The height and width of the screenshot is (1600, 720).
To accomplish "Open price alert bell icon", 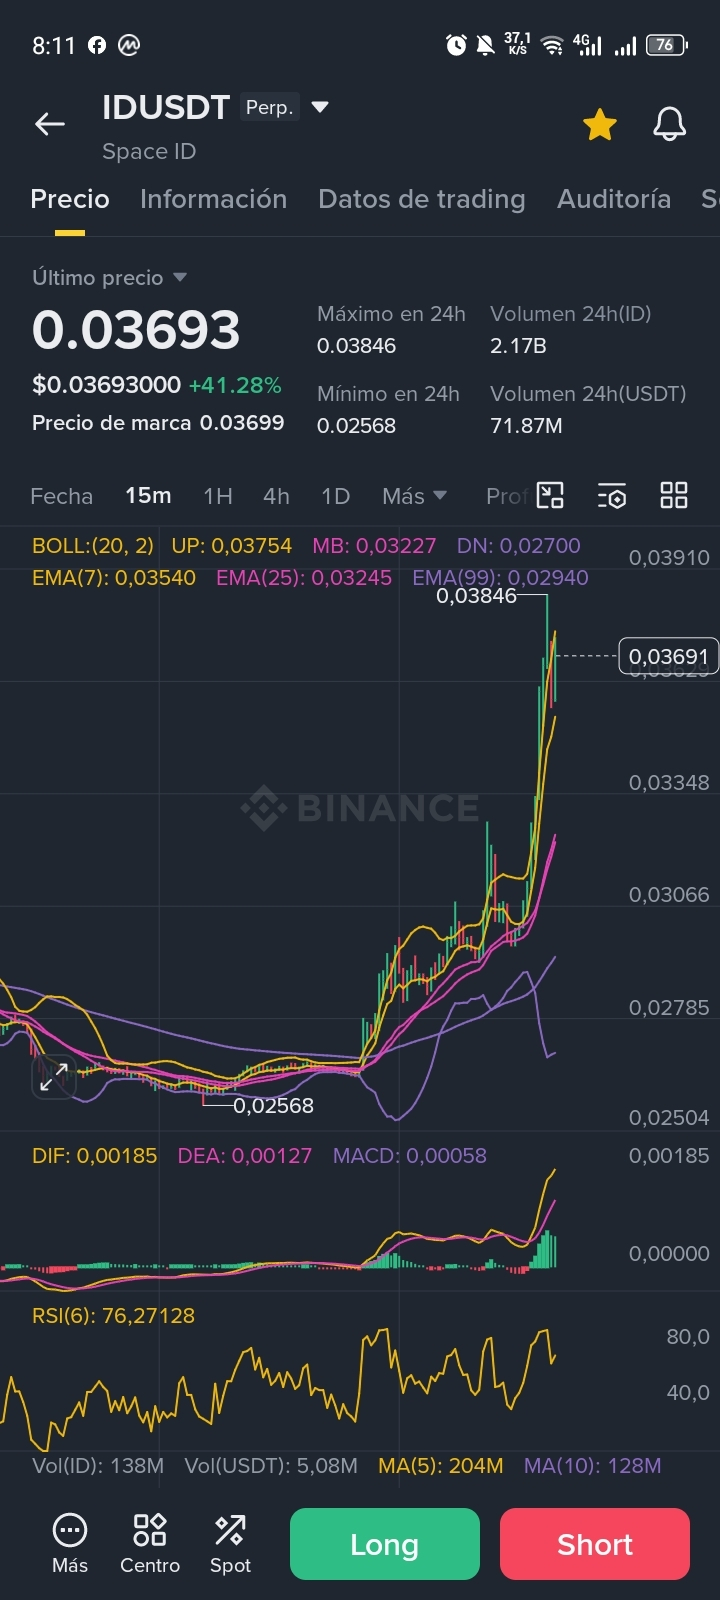I will (x=669, y=125).
